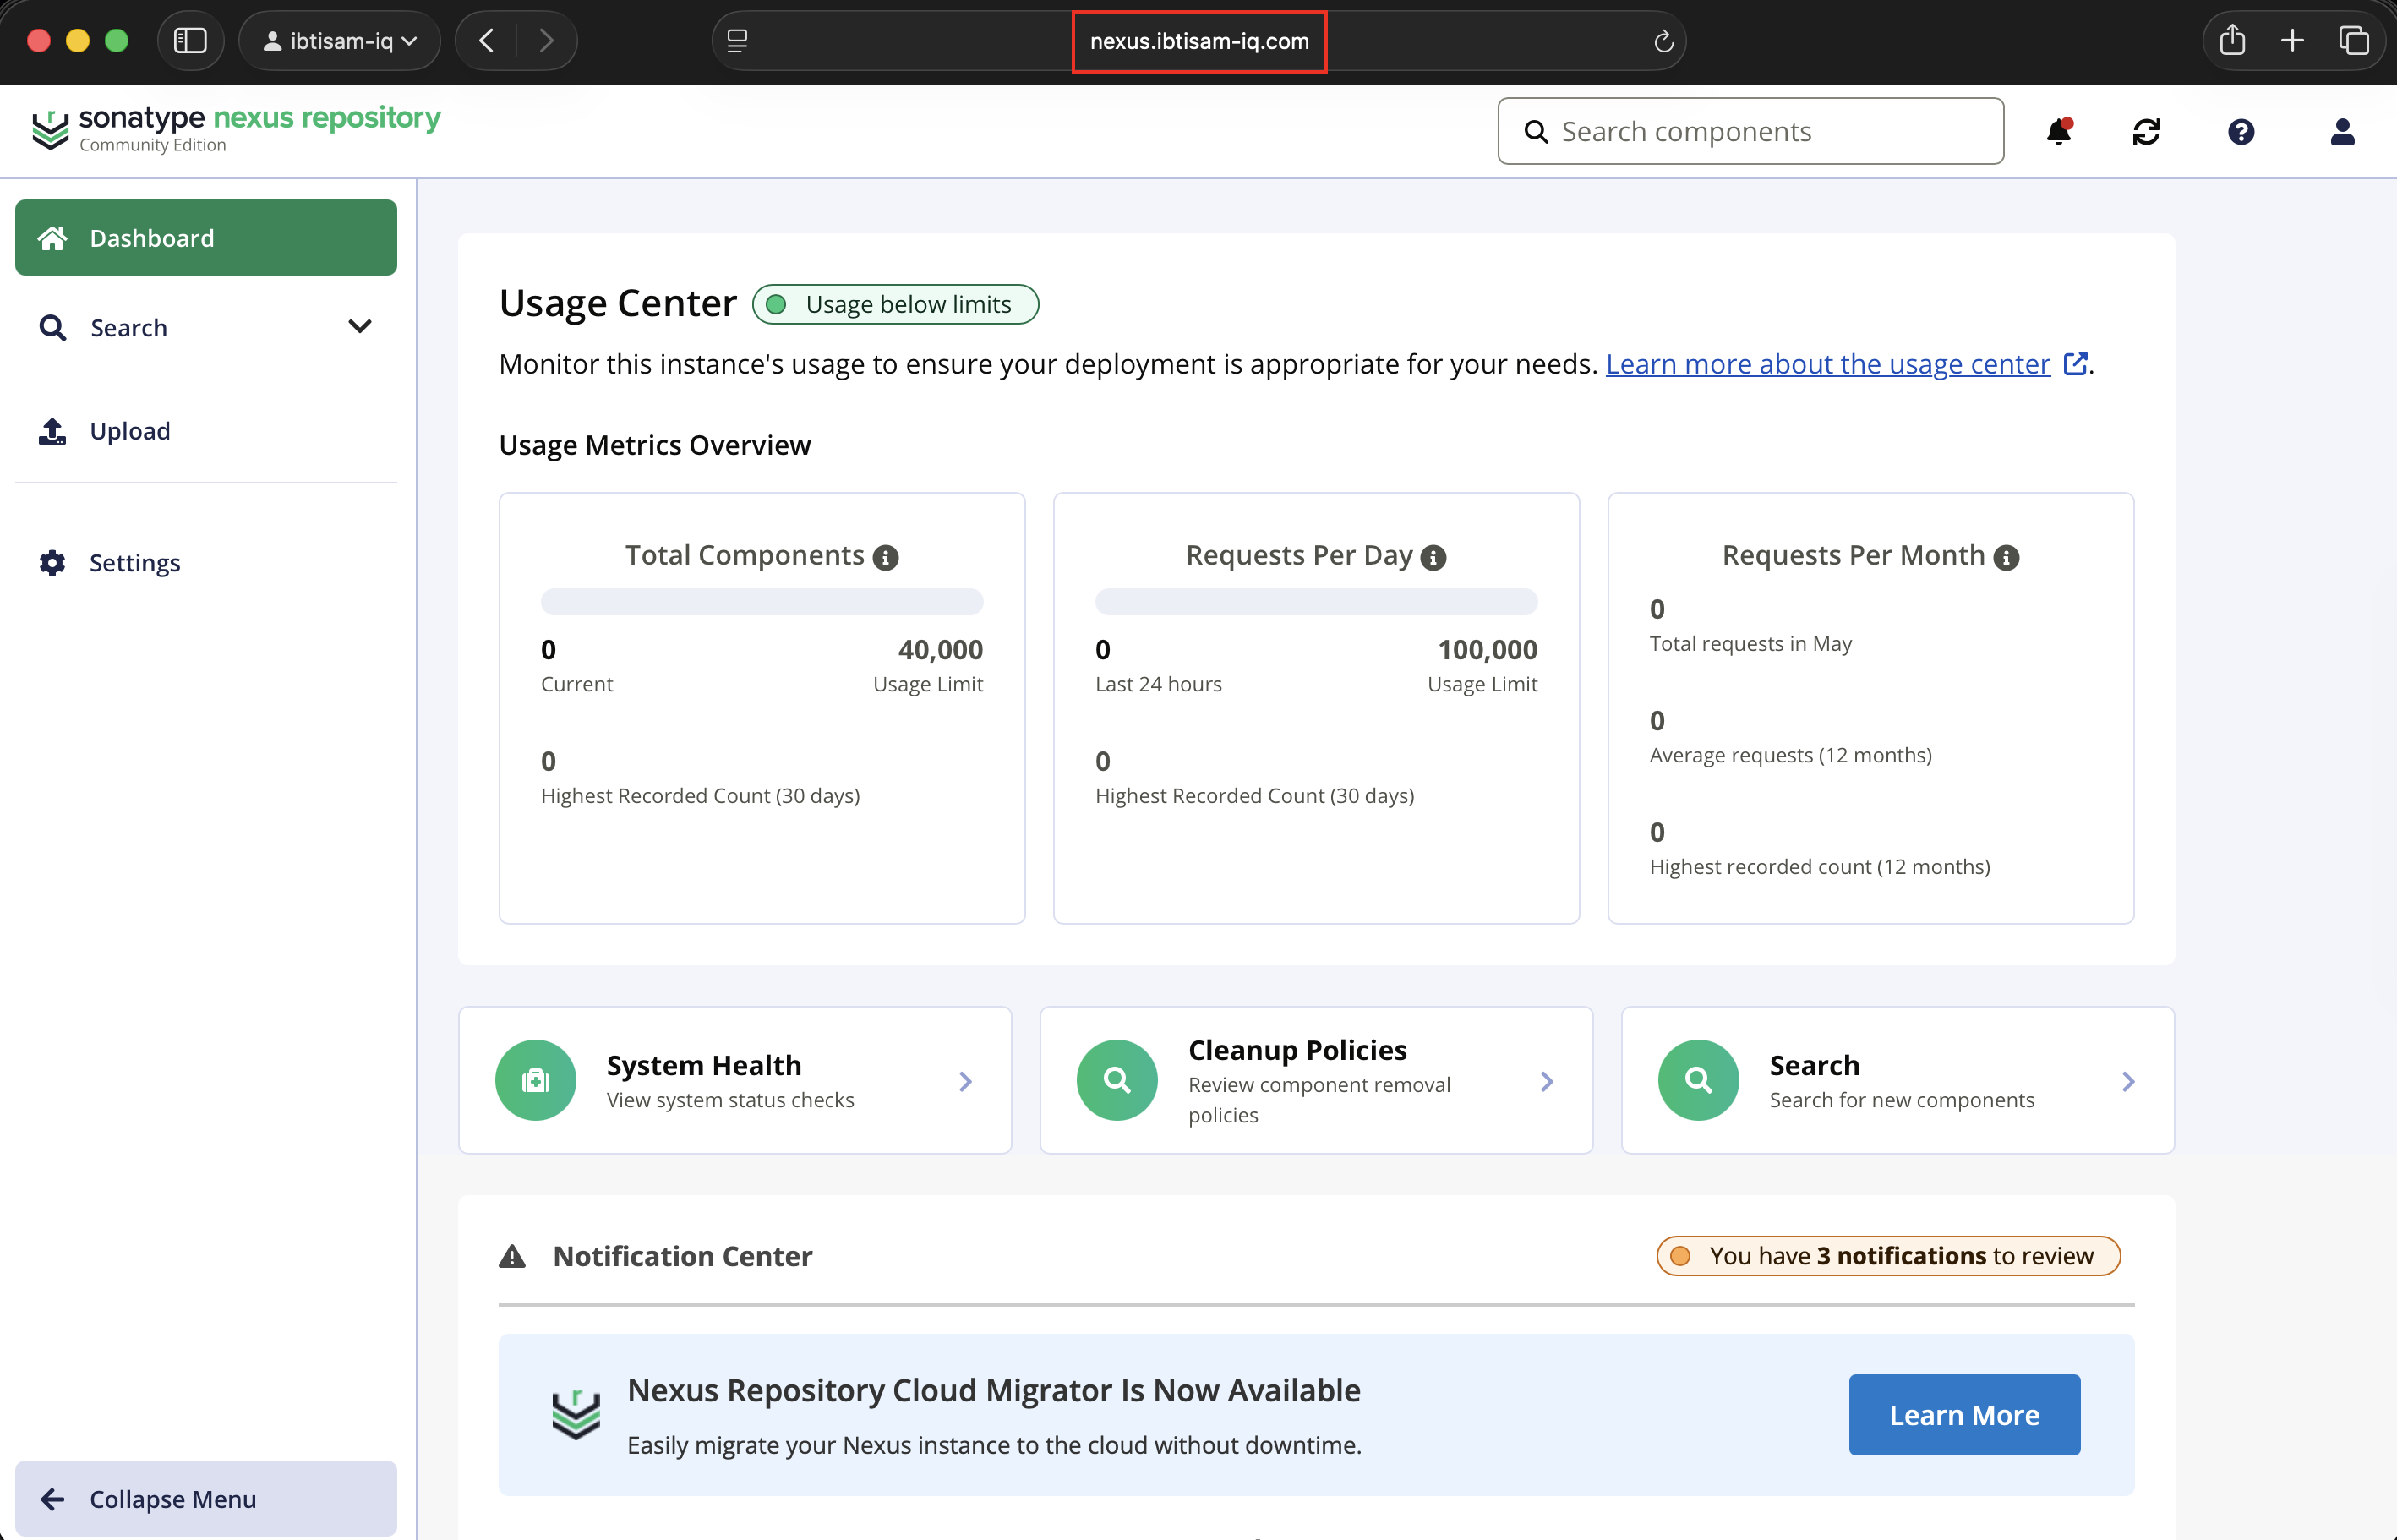
Task: Go forward with Safari forward arrow
Action: (x=546, y=41)
